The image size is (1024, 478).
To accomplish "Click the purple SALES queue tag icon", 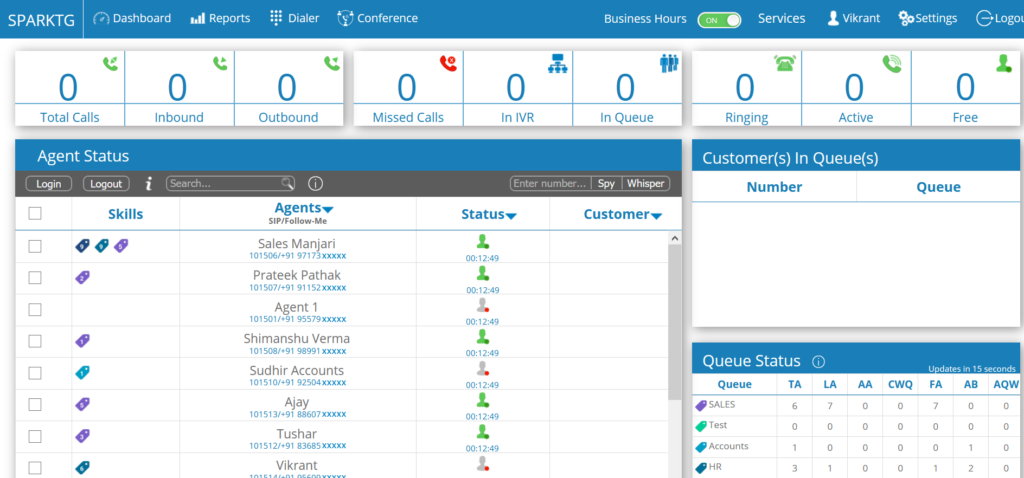I will pyautogui.click(x=701, y=406).
